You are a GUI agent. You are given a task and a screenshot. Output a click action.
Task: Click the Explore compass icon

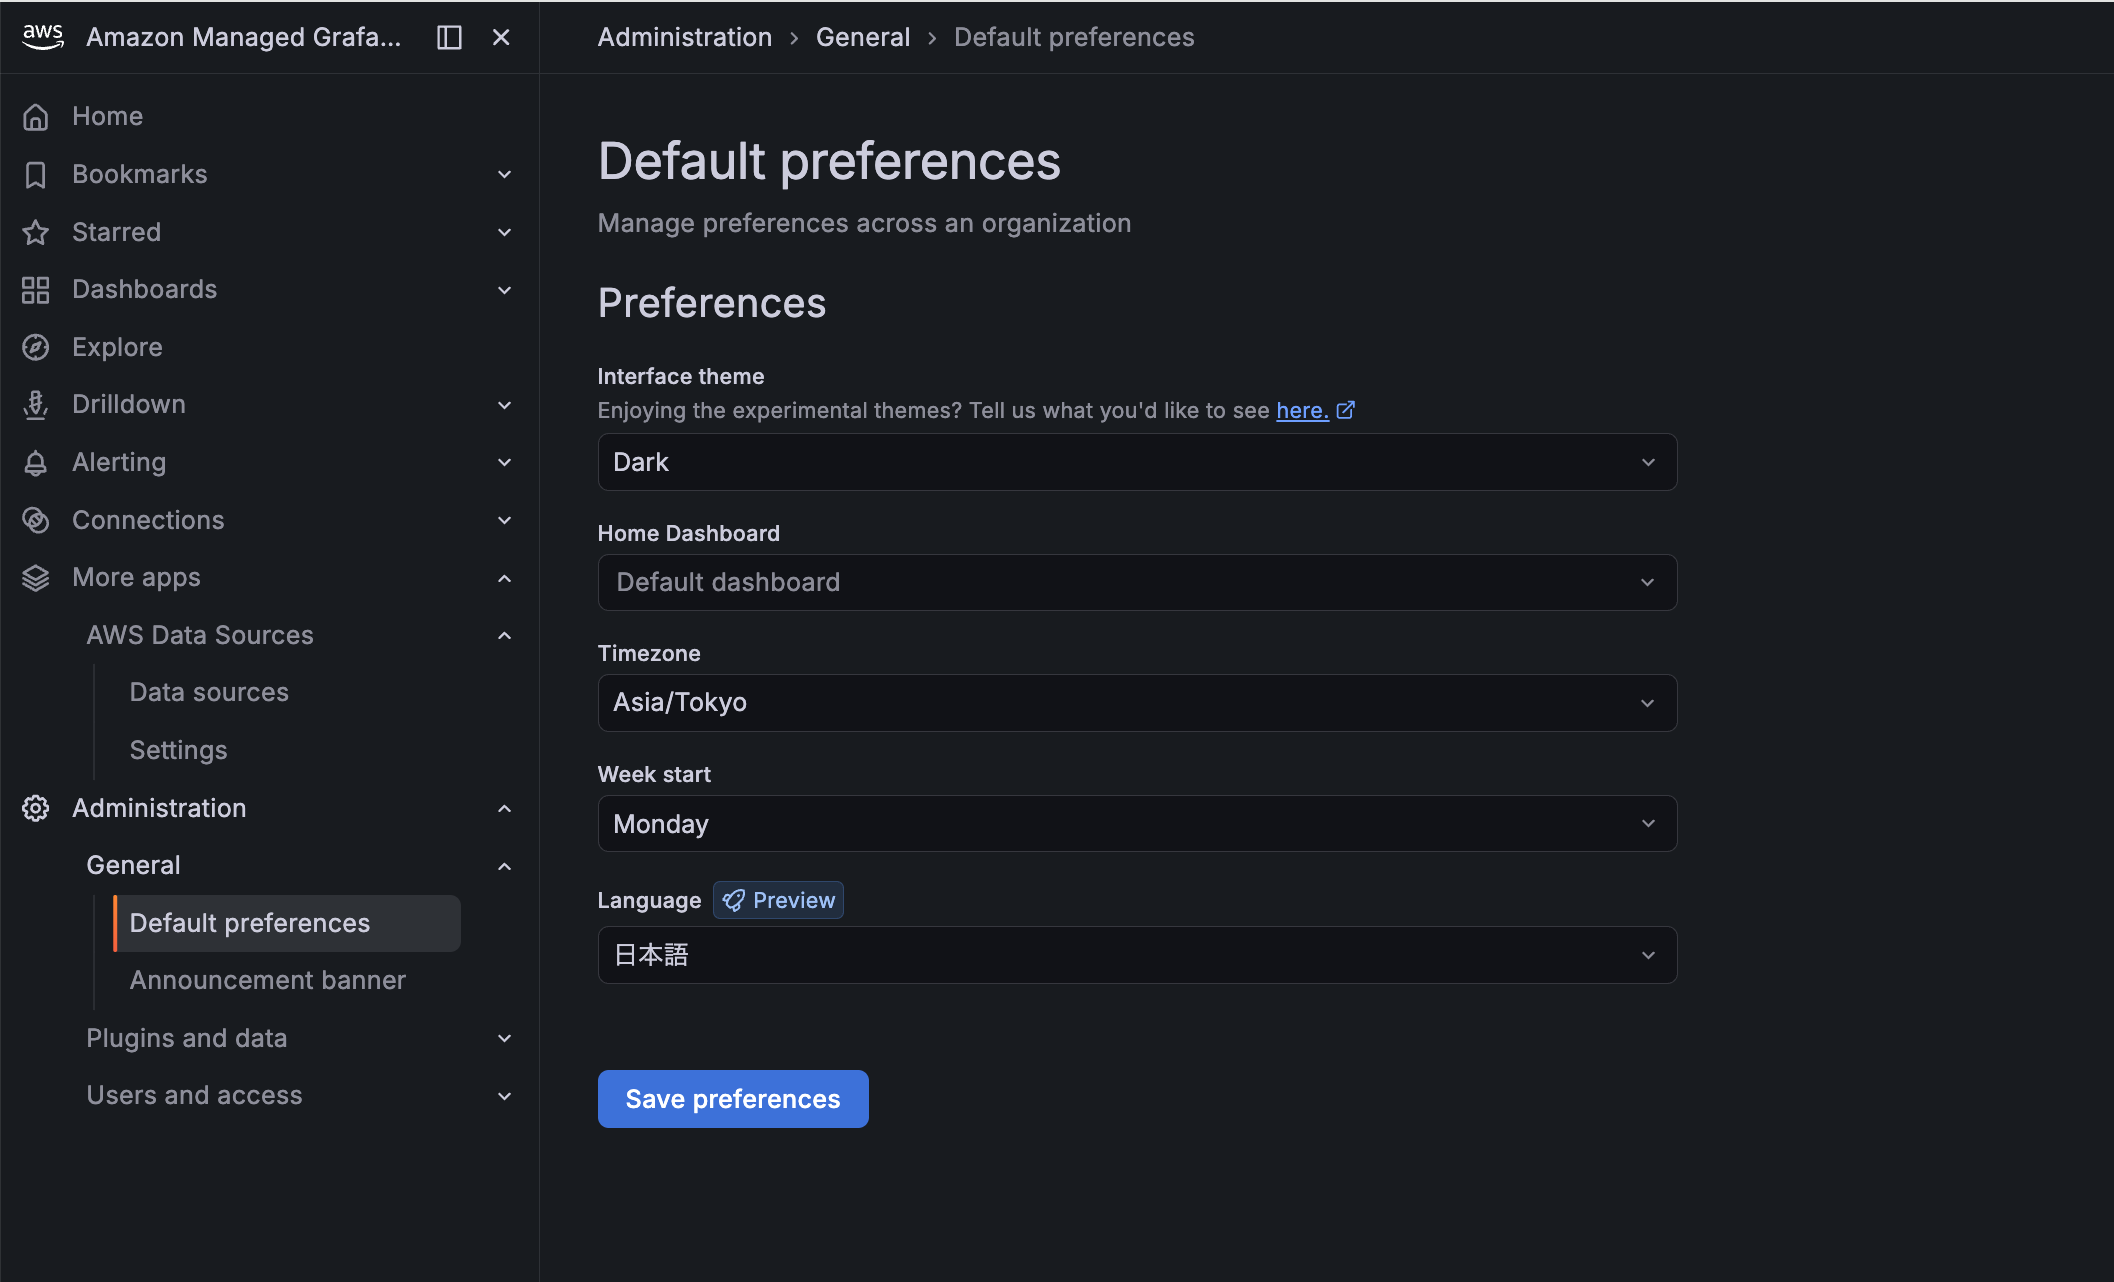point(36,347)
